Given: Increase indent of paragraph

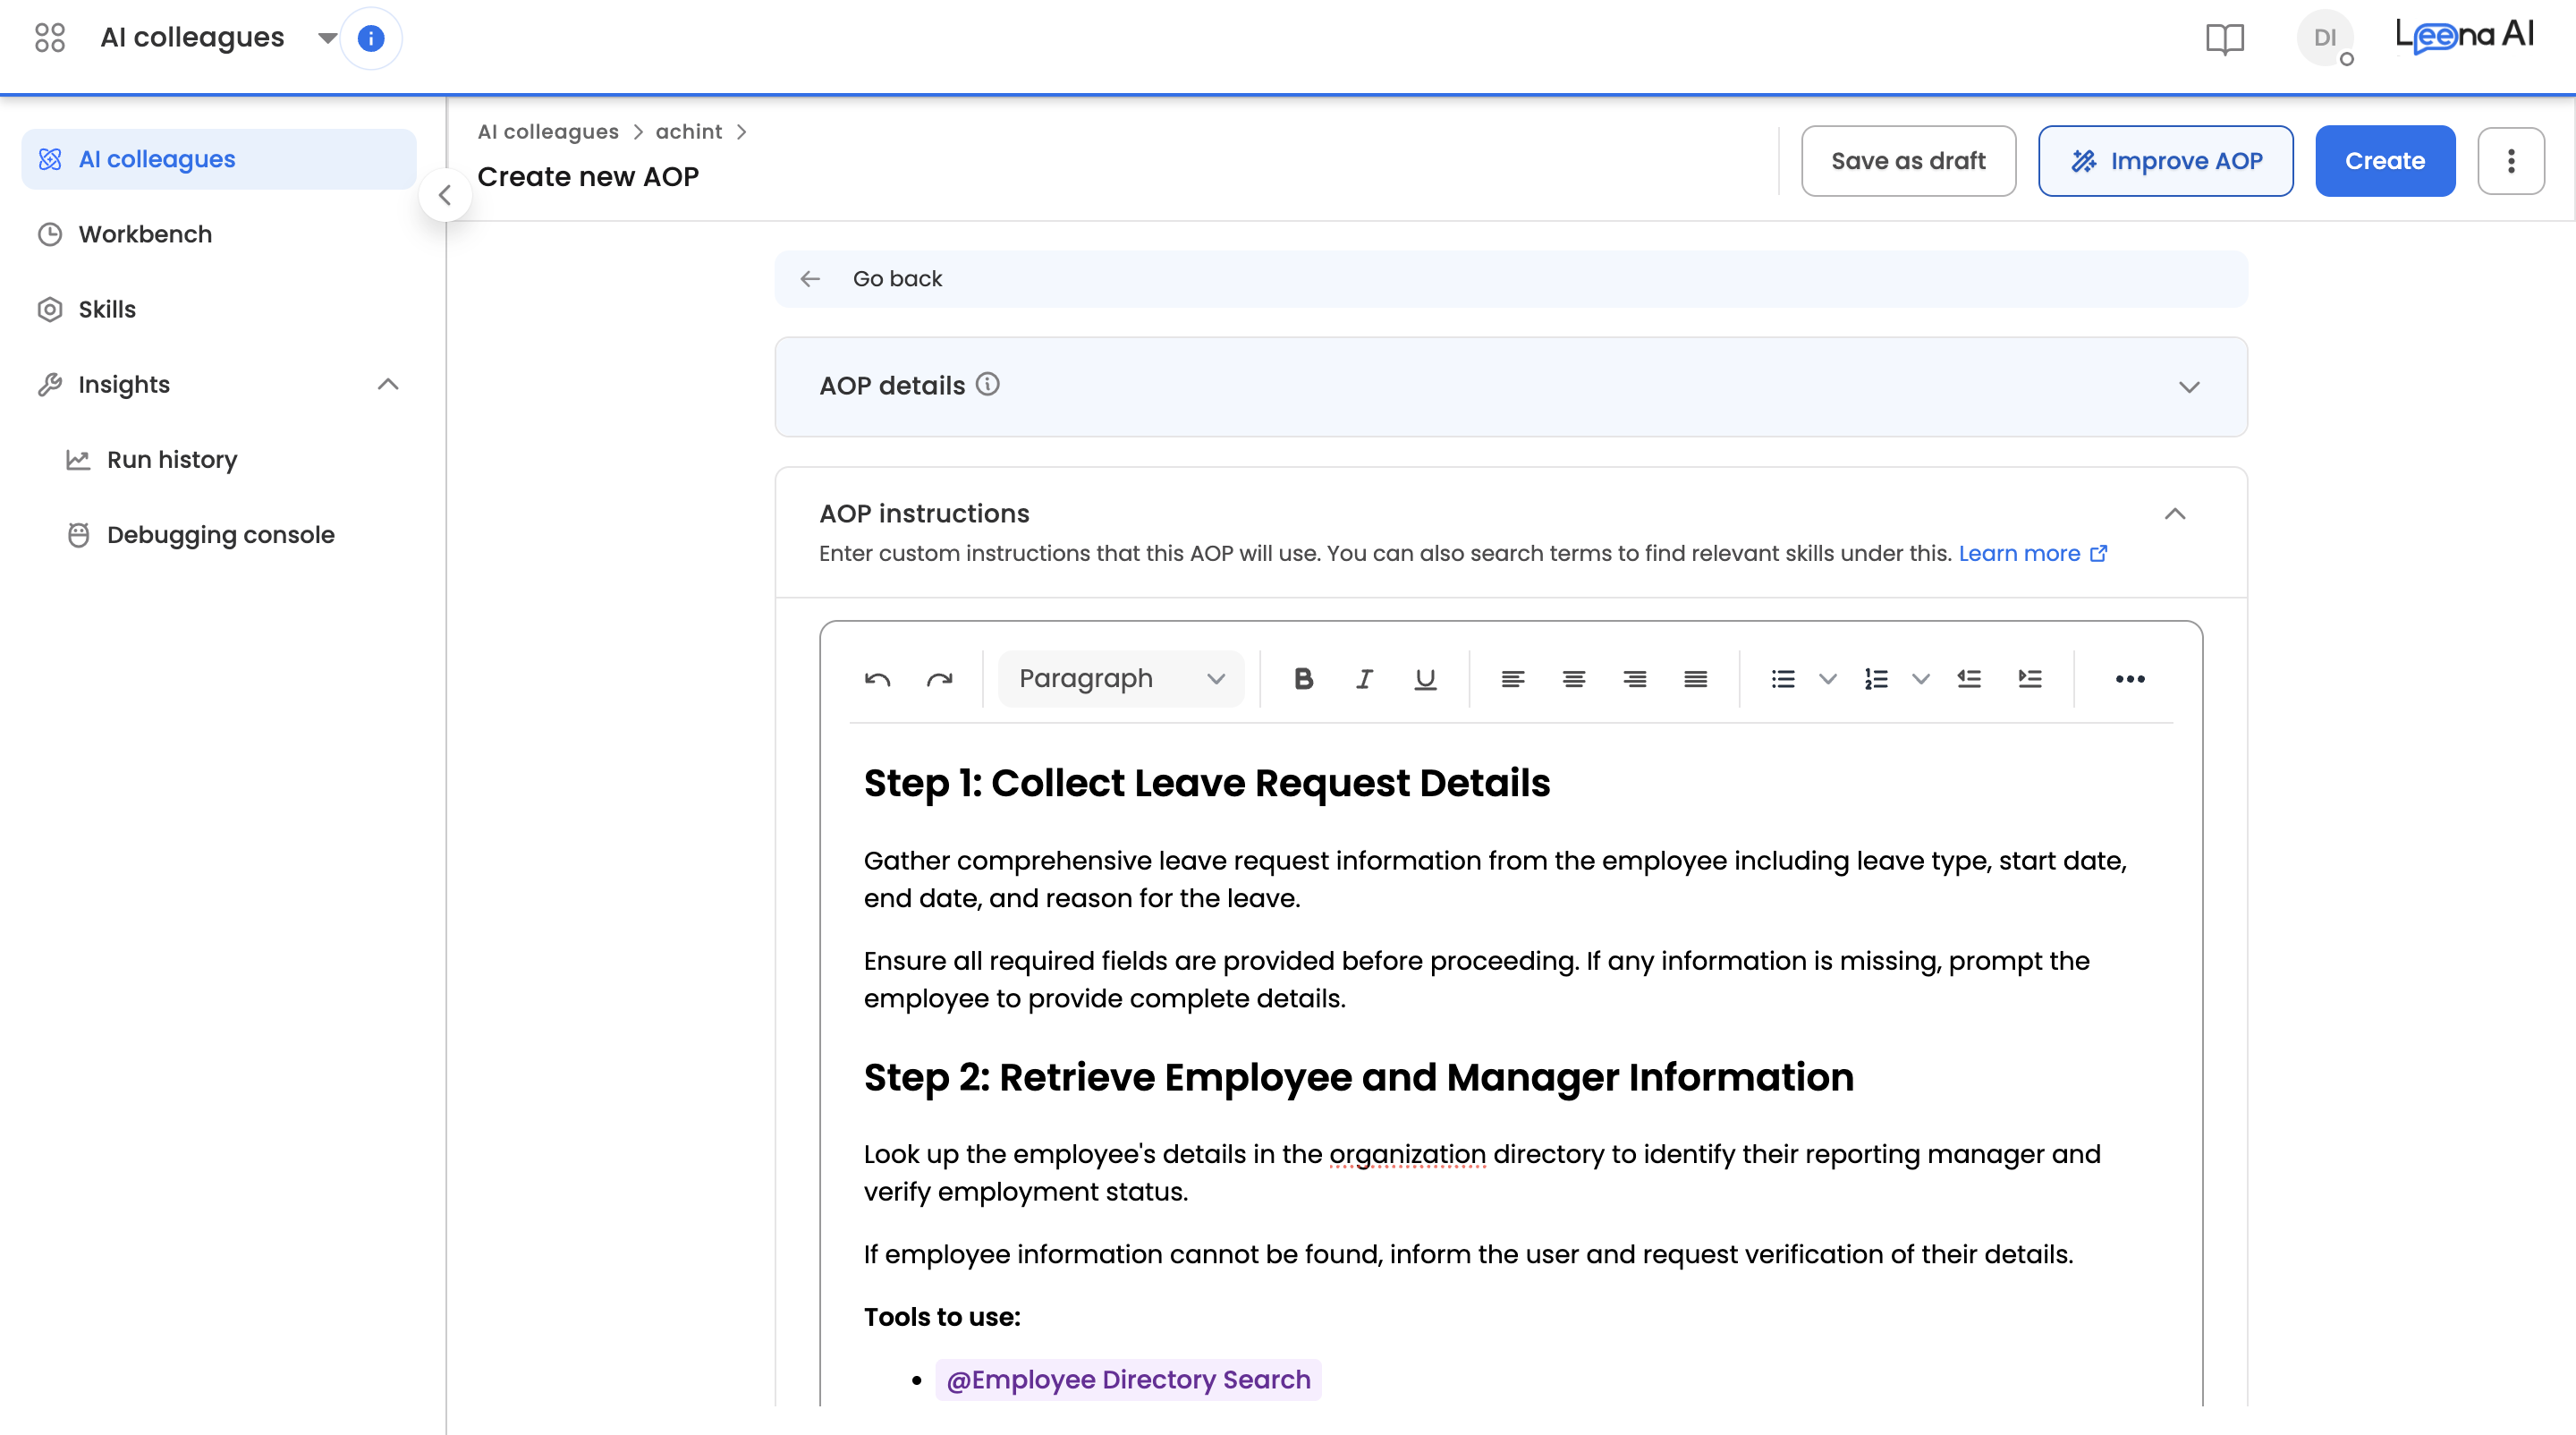Looking at the screenshot, I should 2030,679.
